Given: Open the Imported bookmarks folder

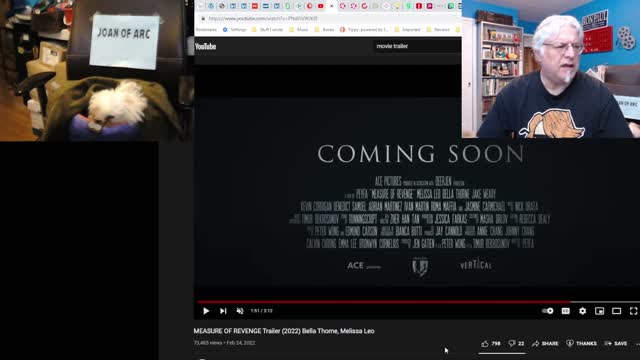Looking at the screenshot, I should pos(407,29).
